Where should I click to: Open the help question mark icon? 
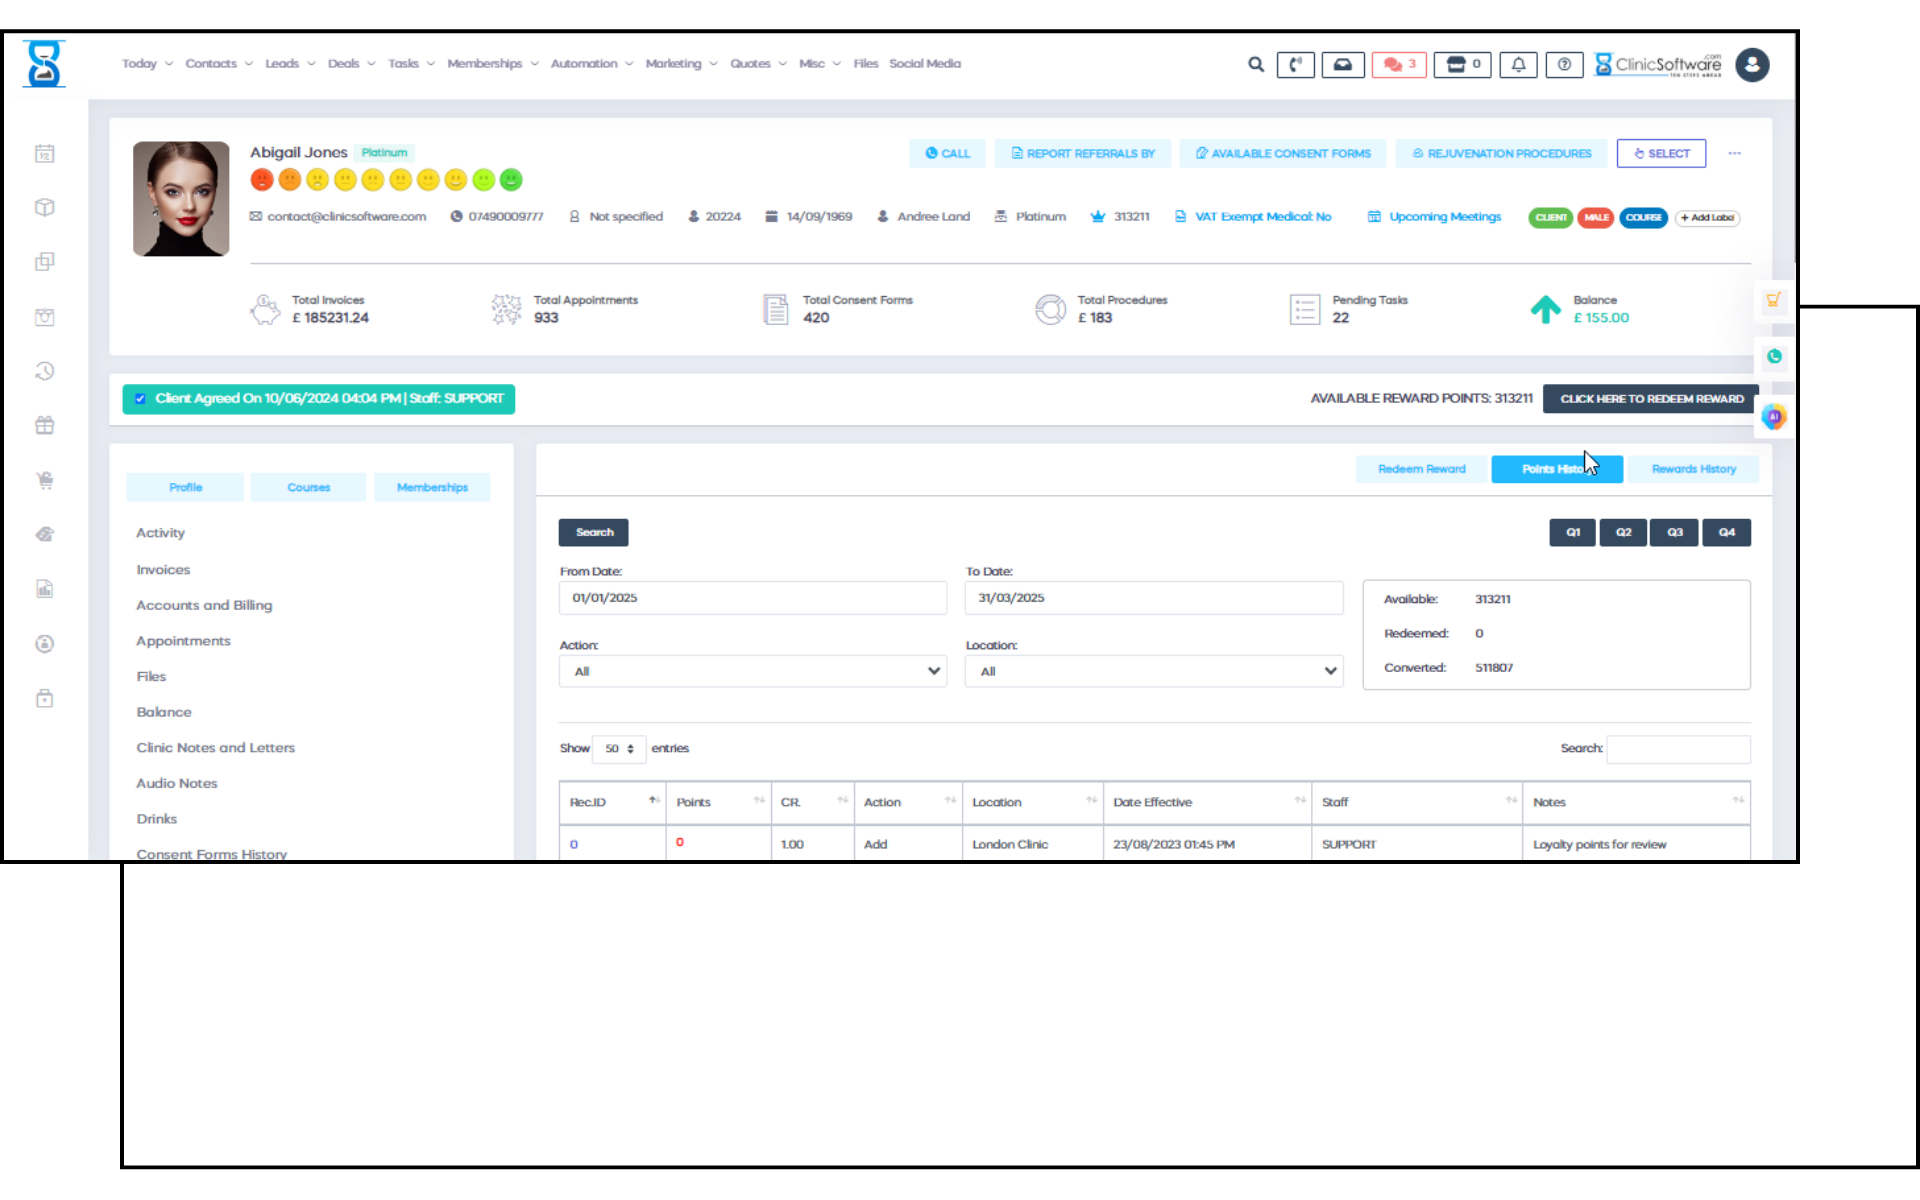tap(1564, 65)
